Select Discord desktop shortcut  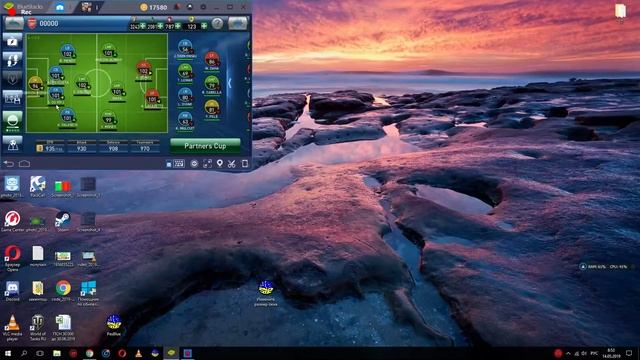12,291
